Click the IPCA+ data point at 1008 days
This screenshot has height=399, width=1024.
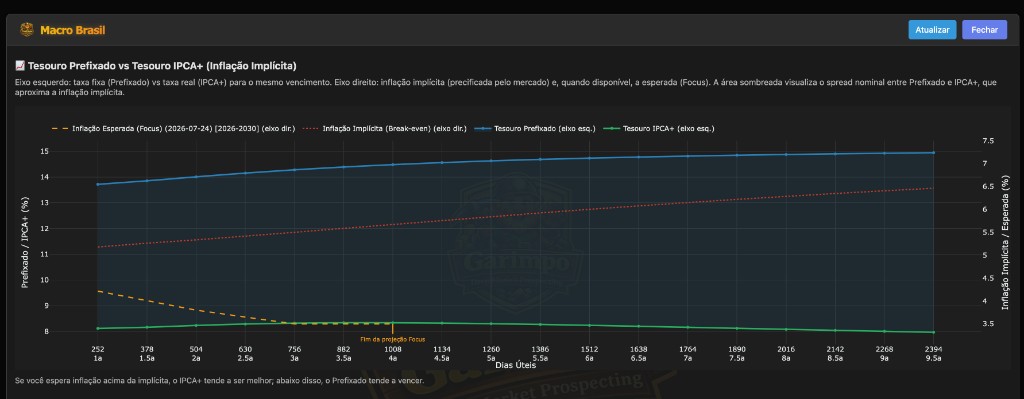point(392,323)
